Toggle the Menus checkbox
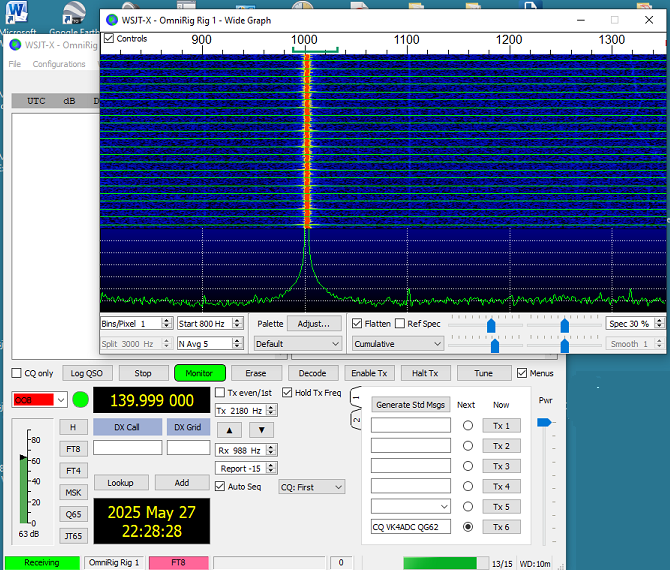The image size is (670, 570). click(x=522, y=373)
